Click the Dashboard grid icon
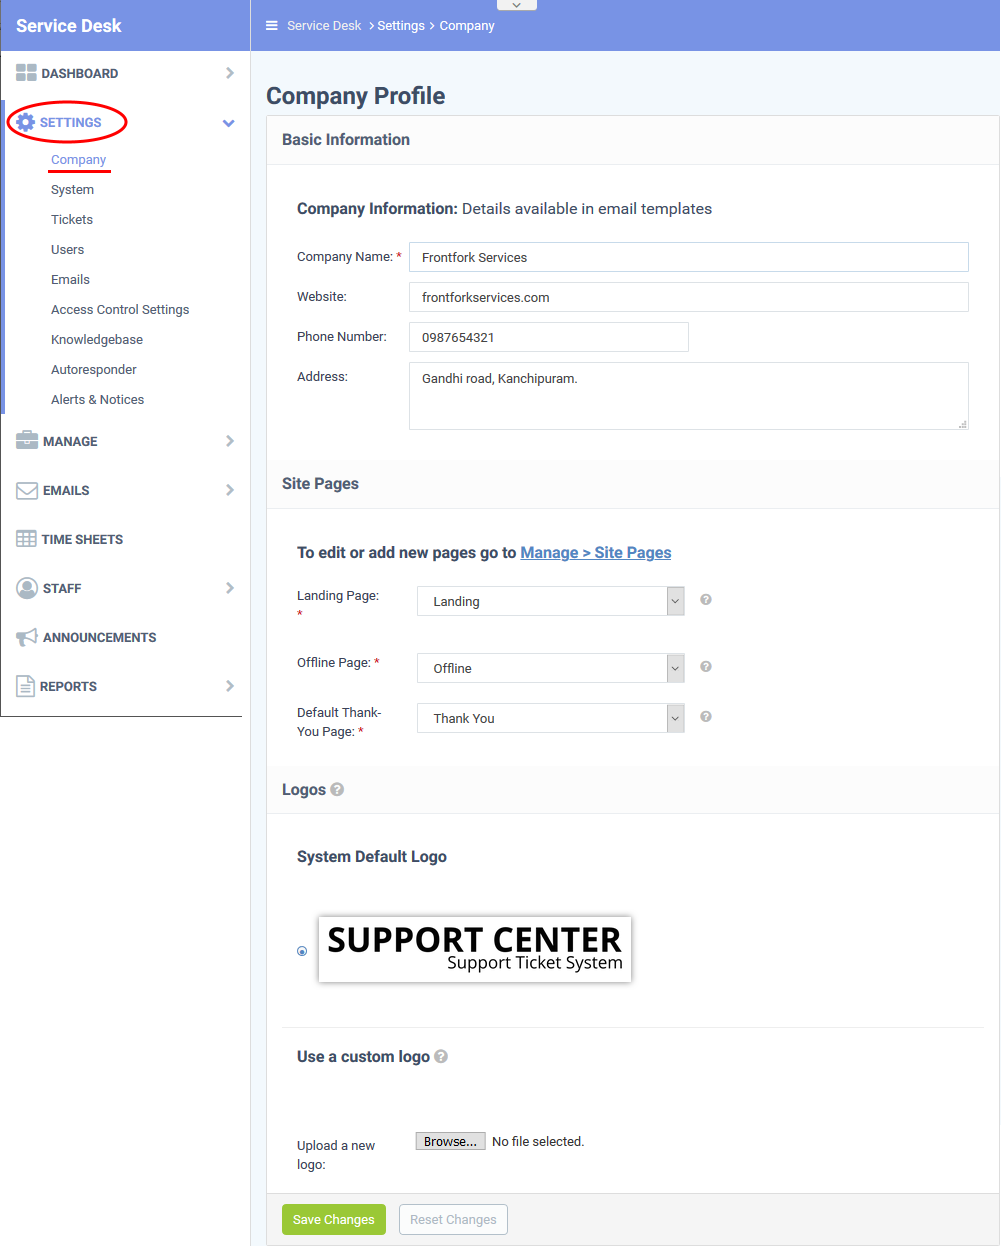Image resolution: width=1001 pixels, height=1250 pixels. [x=26, y=73]
